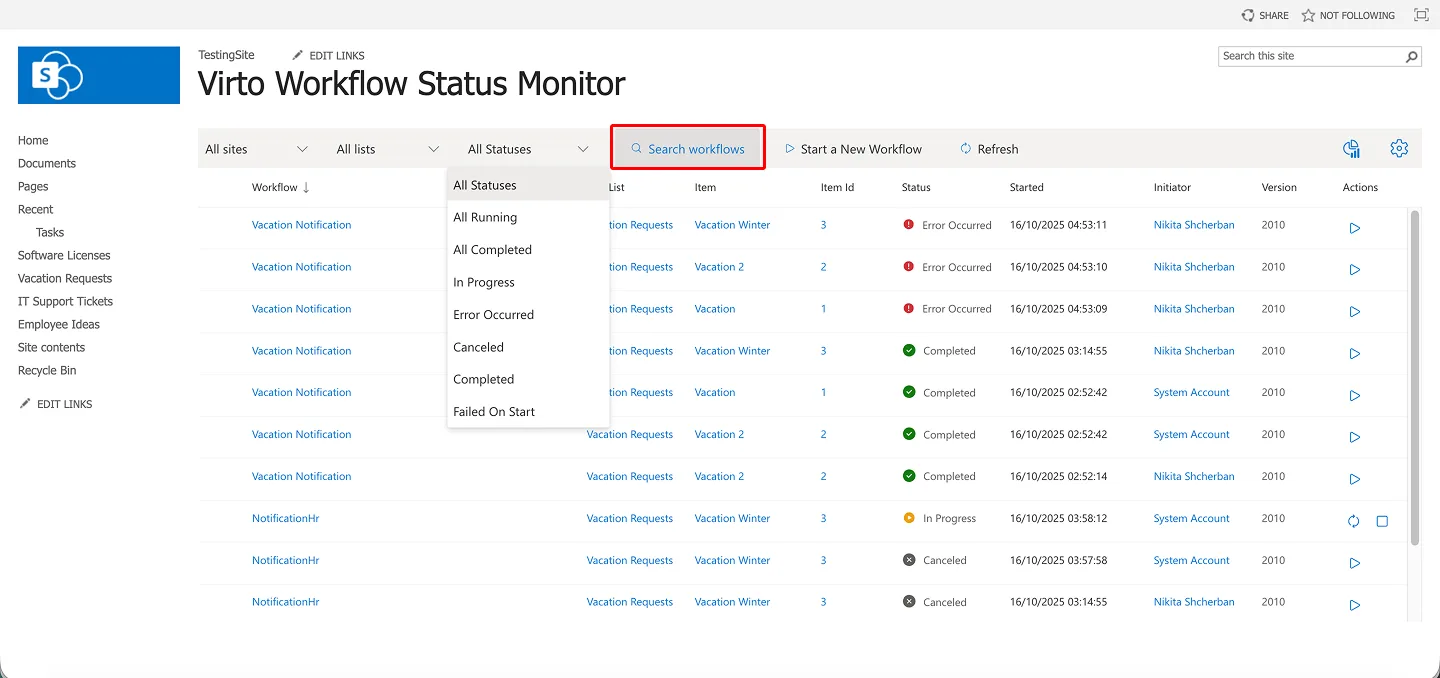Viewport: 1440px width, 678px height.
Task: Open the Vacation Requests sidebar link
Action: point(64,278)
